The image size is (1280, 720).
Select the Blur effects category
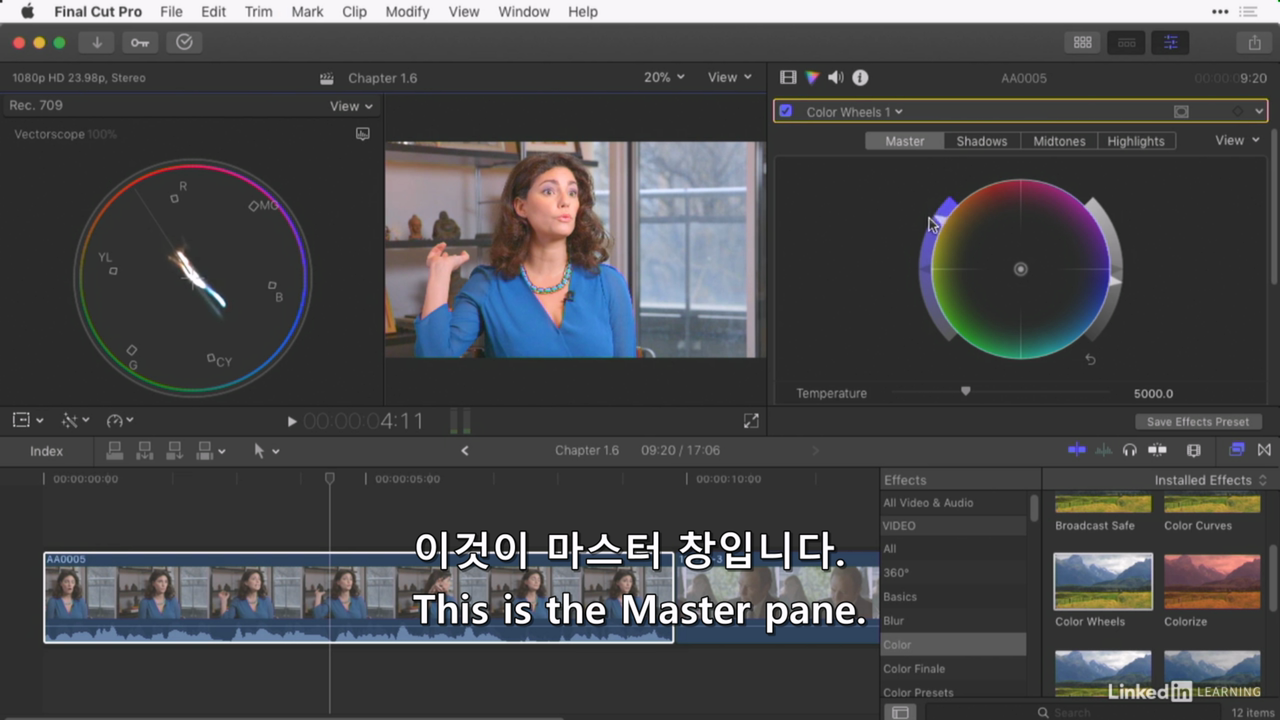pyautogui.click(x=893, y=621)
